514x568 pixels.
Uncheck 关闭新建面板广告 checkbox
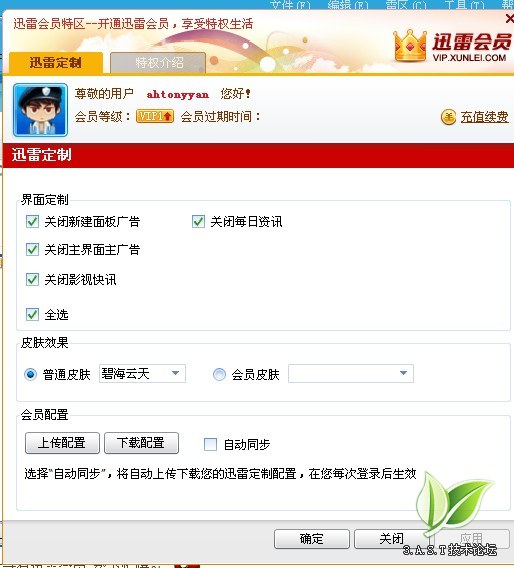pyautogui.click(x=32, y=221)
